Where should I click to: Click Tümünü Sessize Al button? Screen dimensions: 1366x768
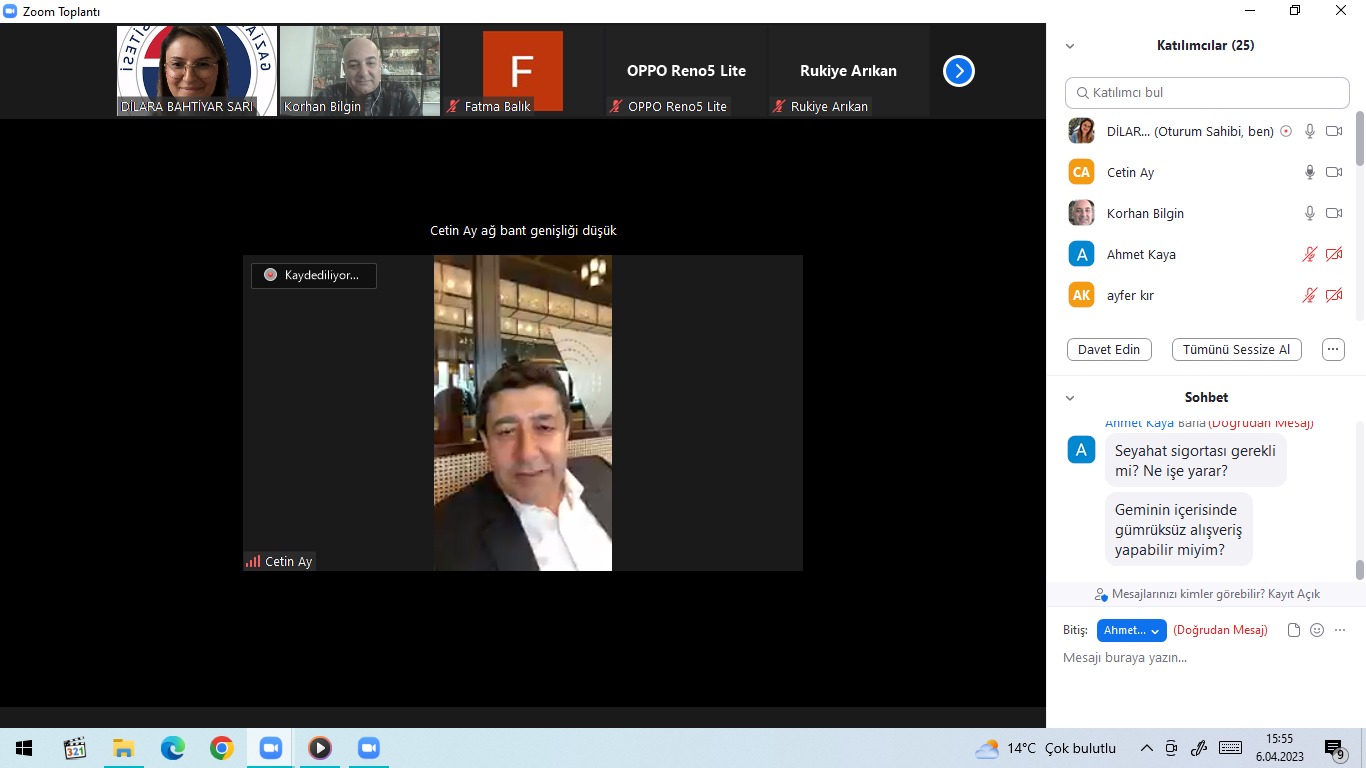point(1236,350)
